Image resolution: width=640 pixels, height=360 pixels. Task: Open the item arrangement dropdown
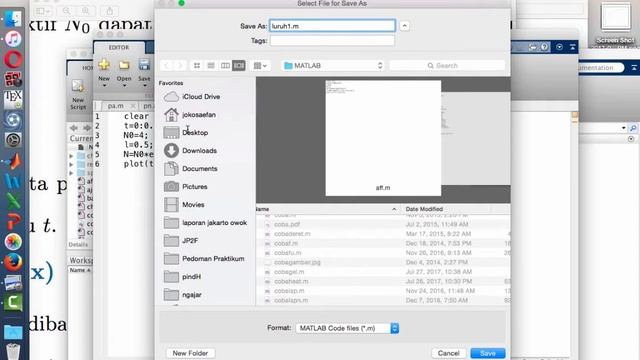260,65
